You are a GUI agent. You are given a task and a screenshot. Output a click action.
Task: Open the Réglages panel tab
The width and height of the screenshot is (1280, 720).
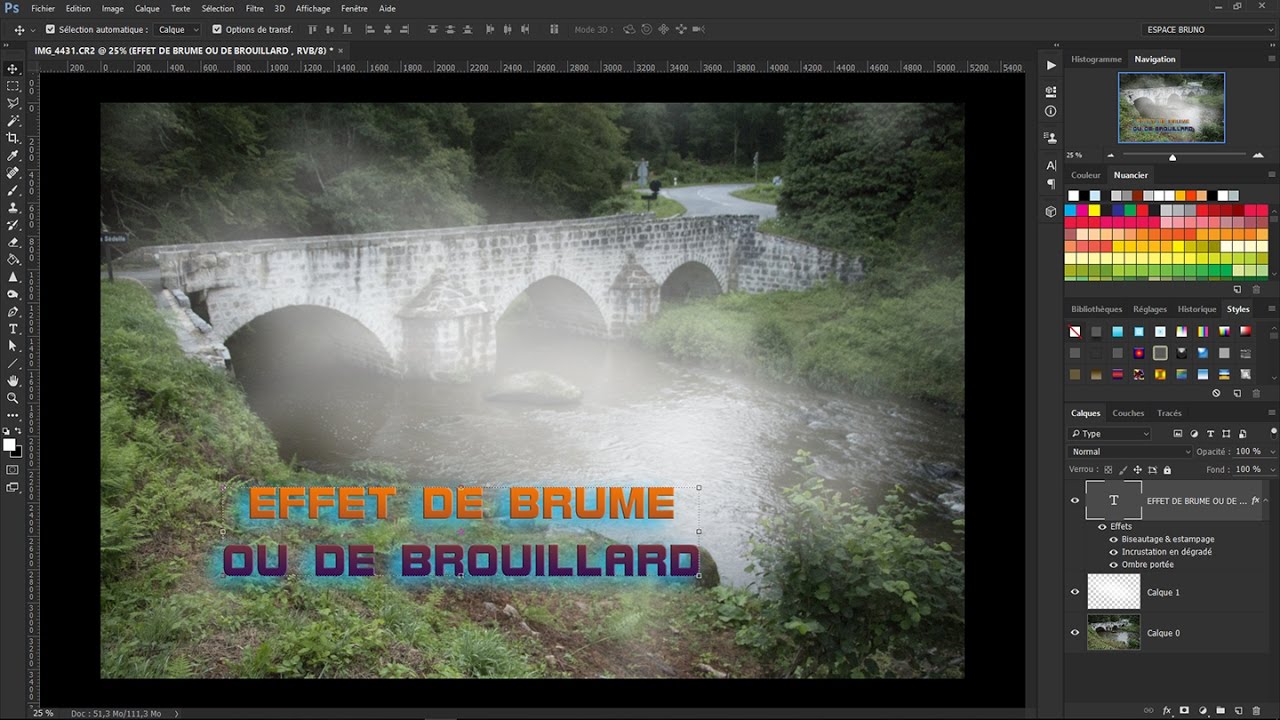pos(1149,309)
